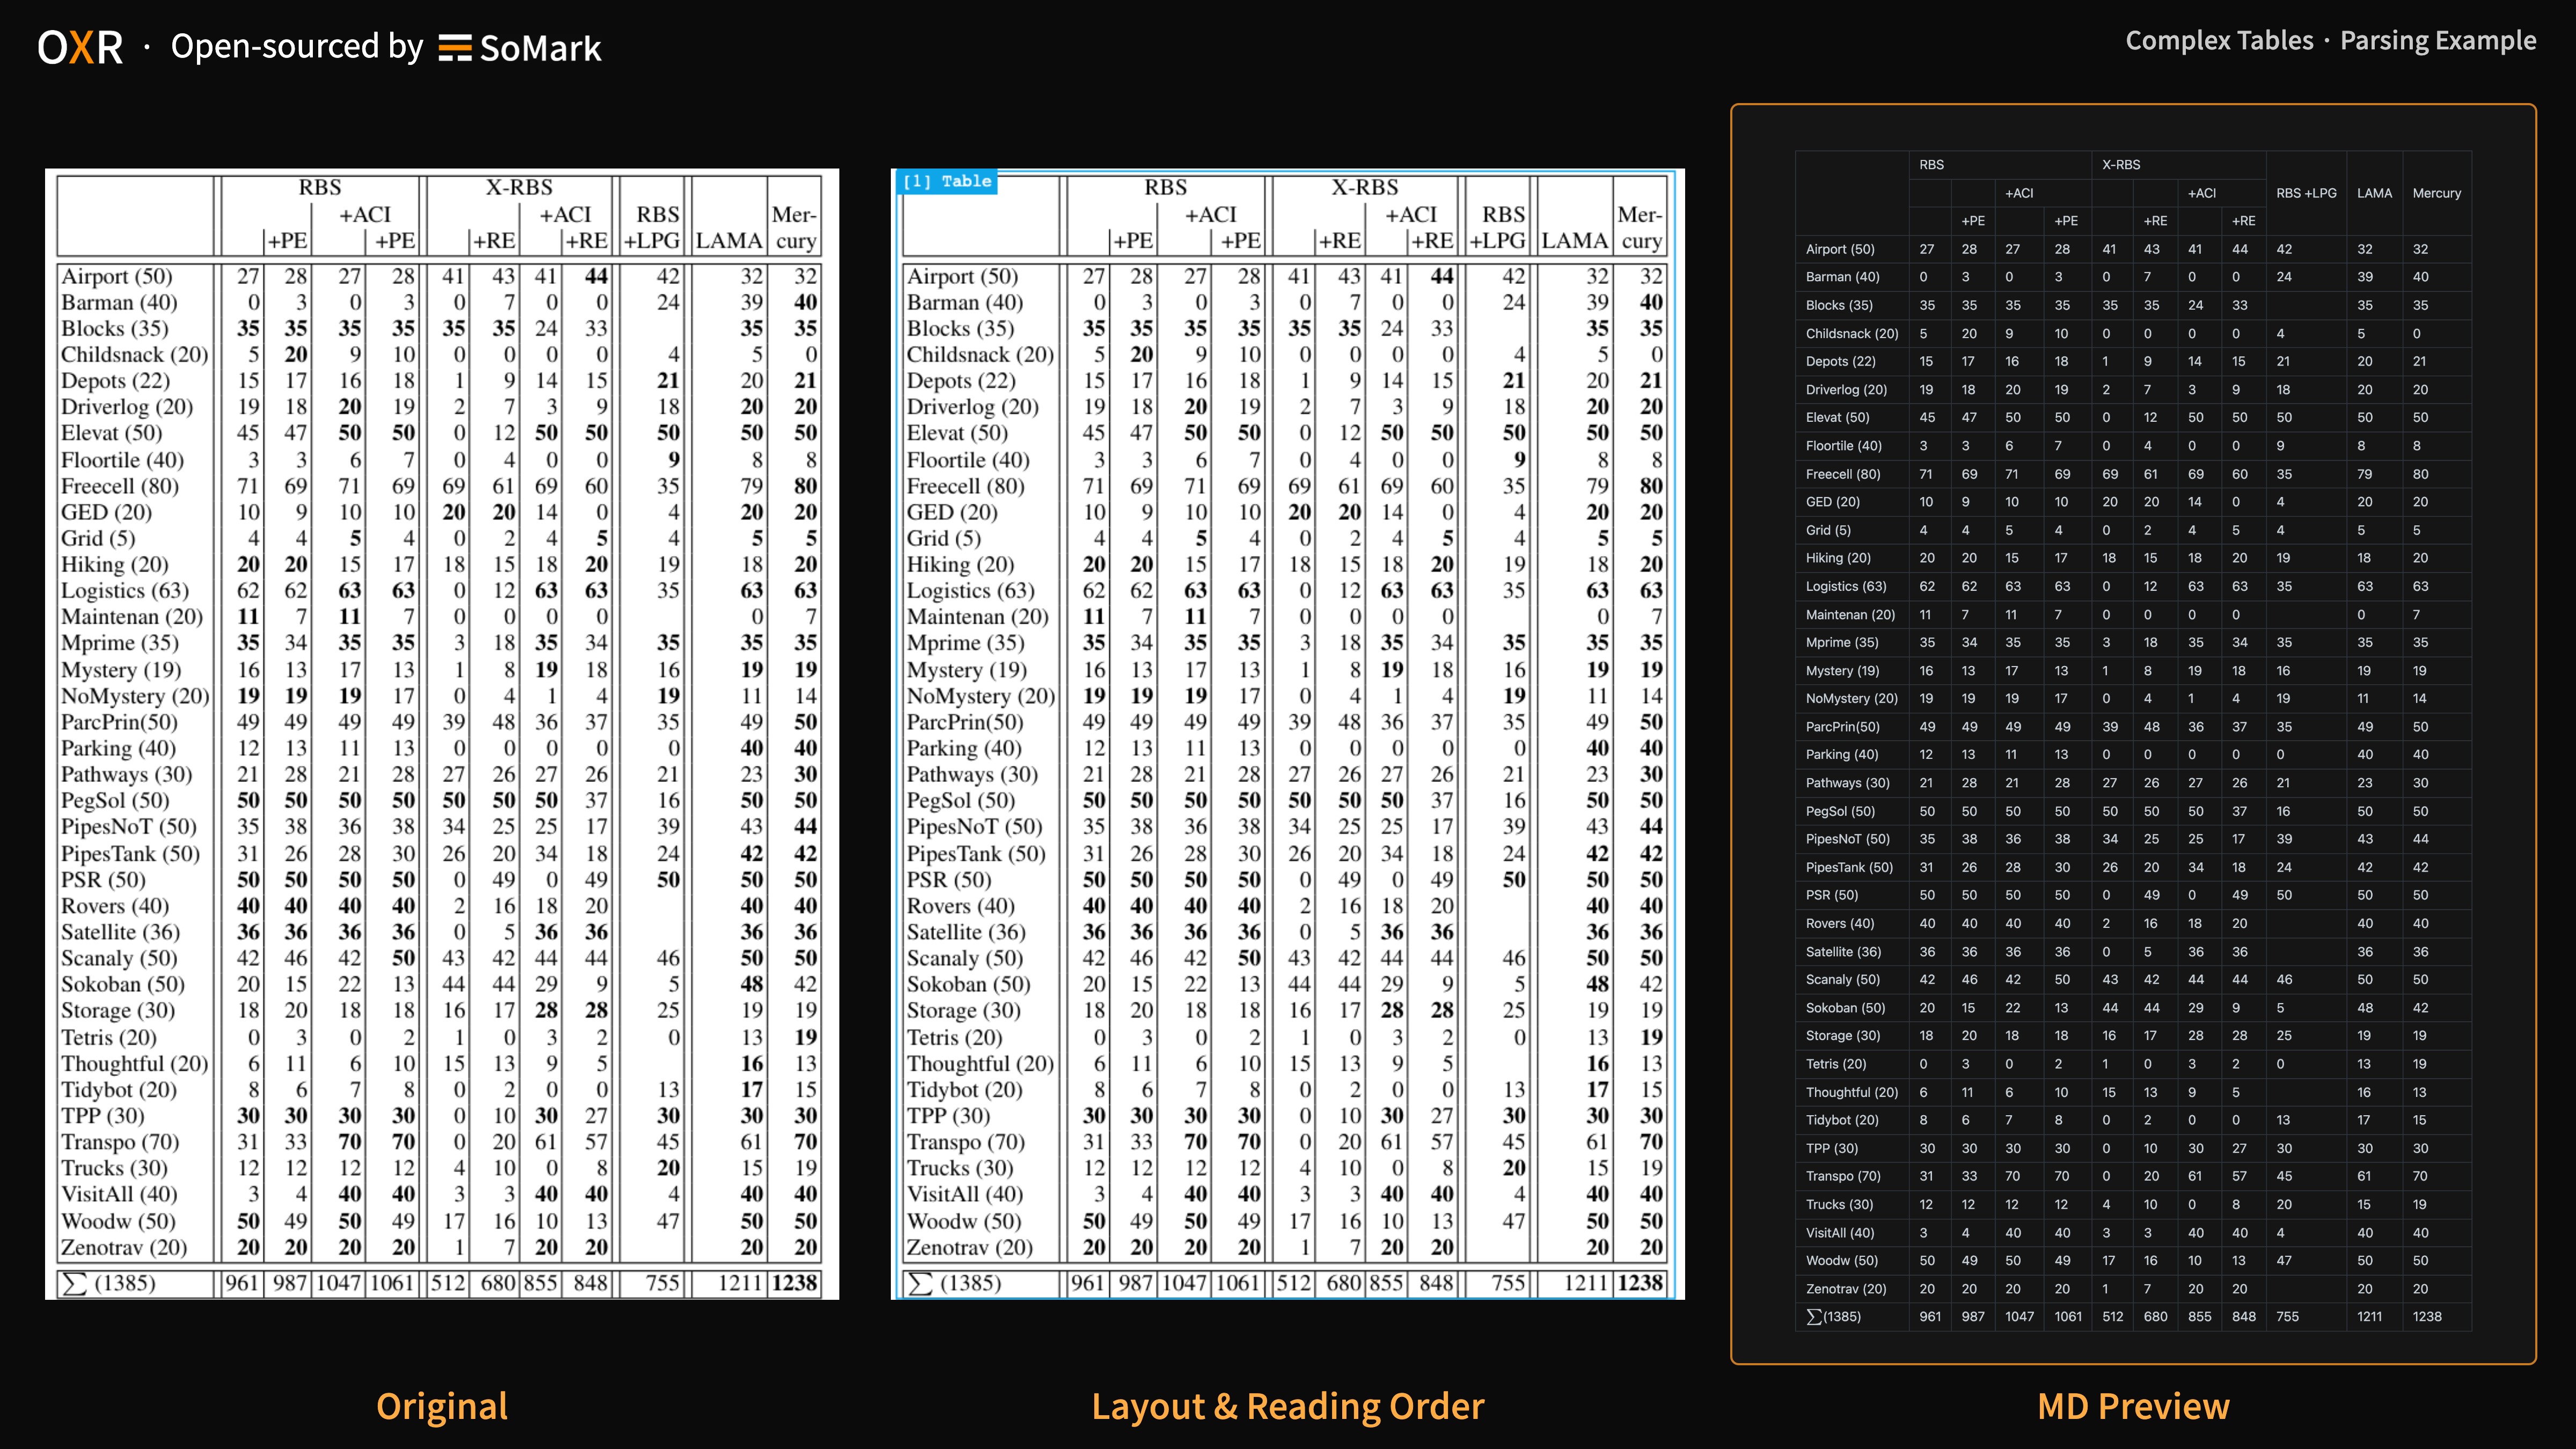2576x1449 pixels.
Task: Click 'Mprime (35)' row label in MD Preview
Action: click(x=1842, y=642)
